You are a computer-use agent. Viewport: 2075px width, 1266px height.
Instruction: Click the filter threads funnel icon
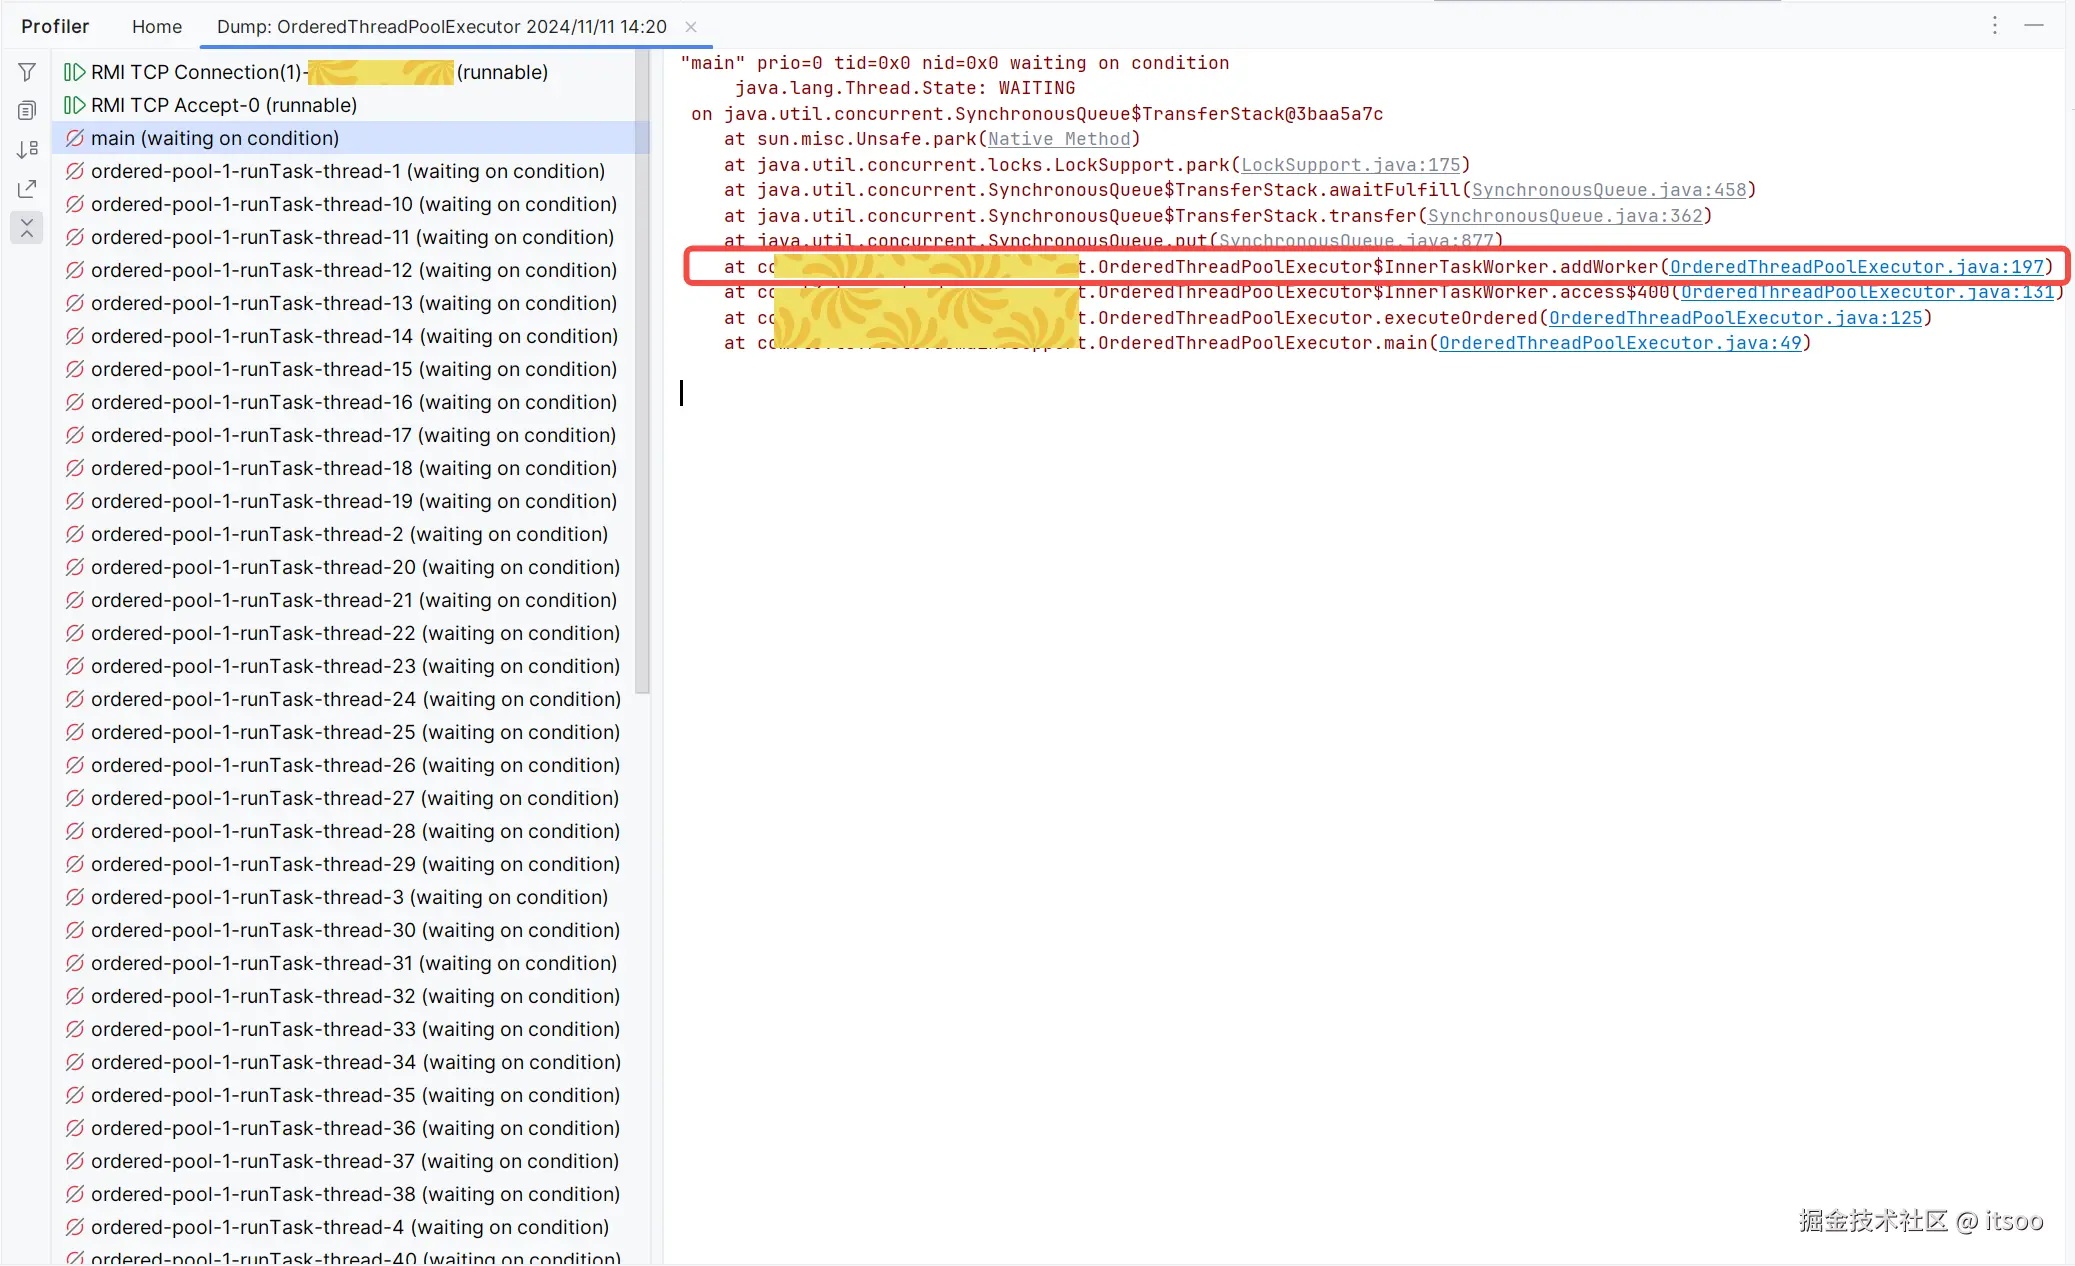coord(27,72)
